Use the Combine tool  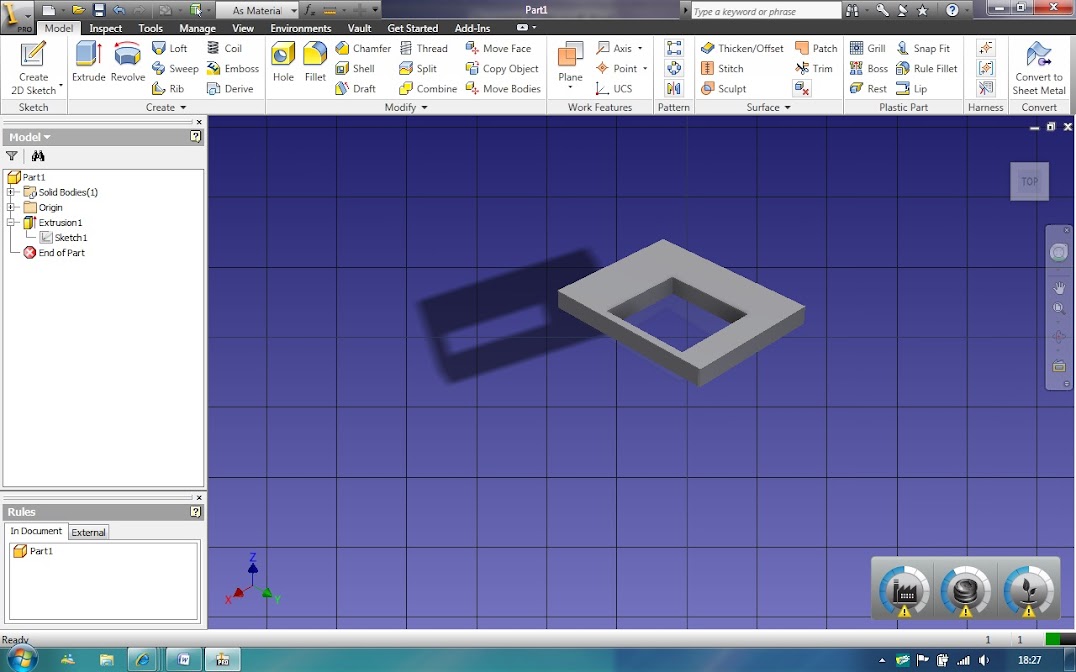point(428,89)
